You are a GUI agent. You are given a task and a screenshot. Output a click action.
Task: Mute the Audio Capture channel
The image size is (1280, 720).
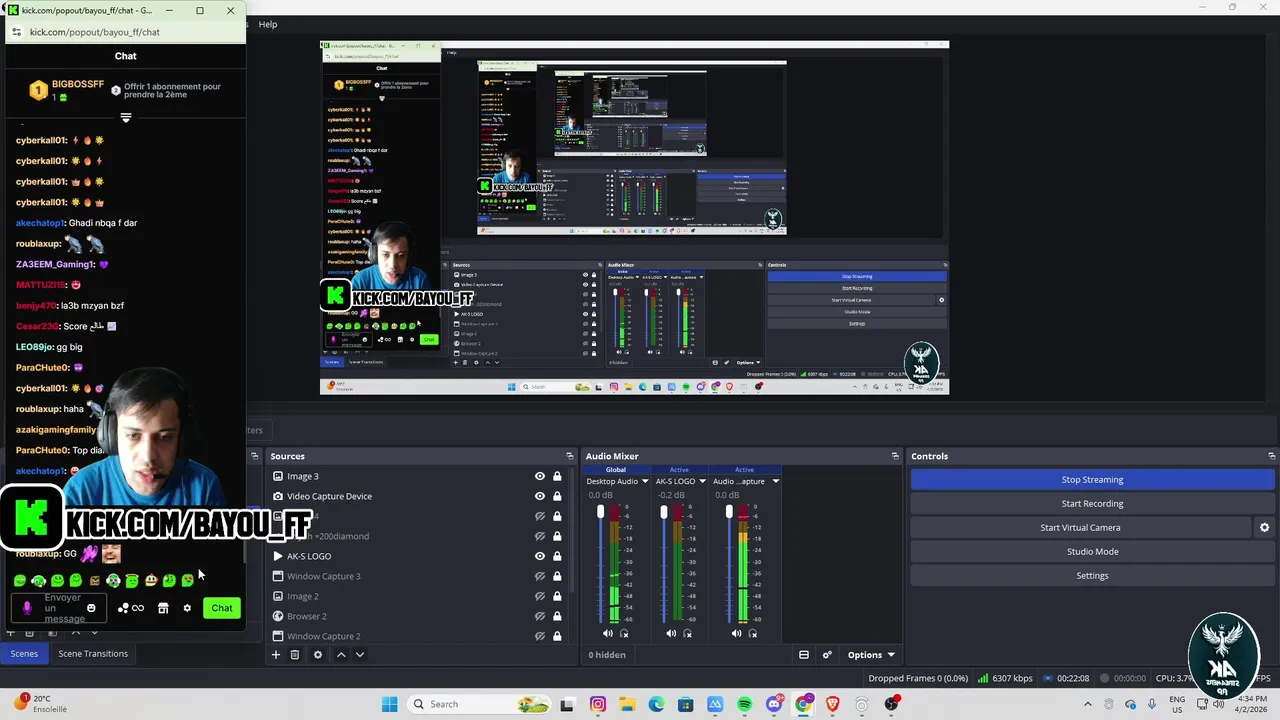tap(736, 634)
